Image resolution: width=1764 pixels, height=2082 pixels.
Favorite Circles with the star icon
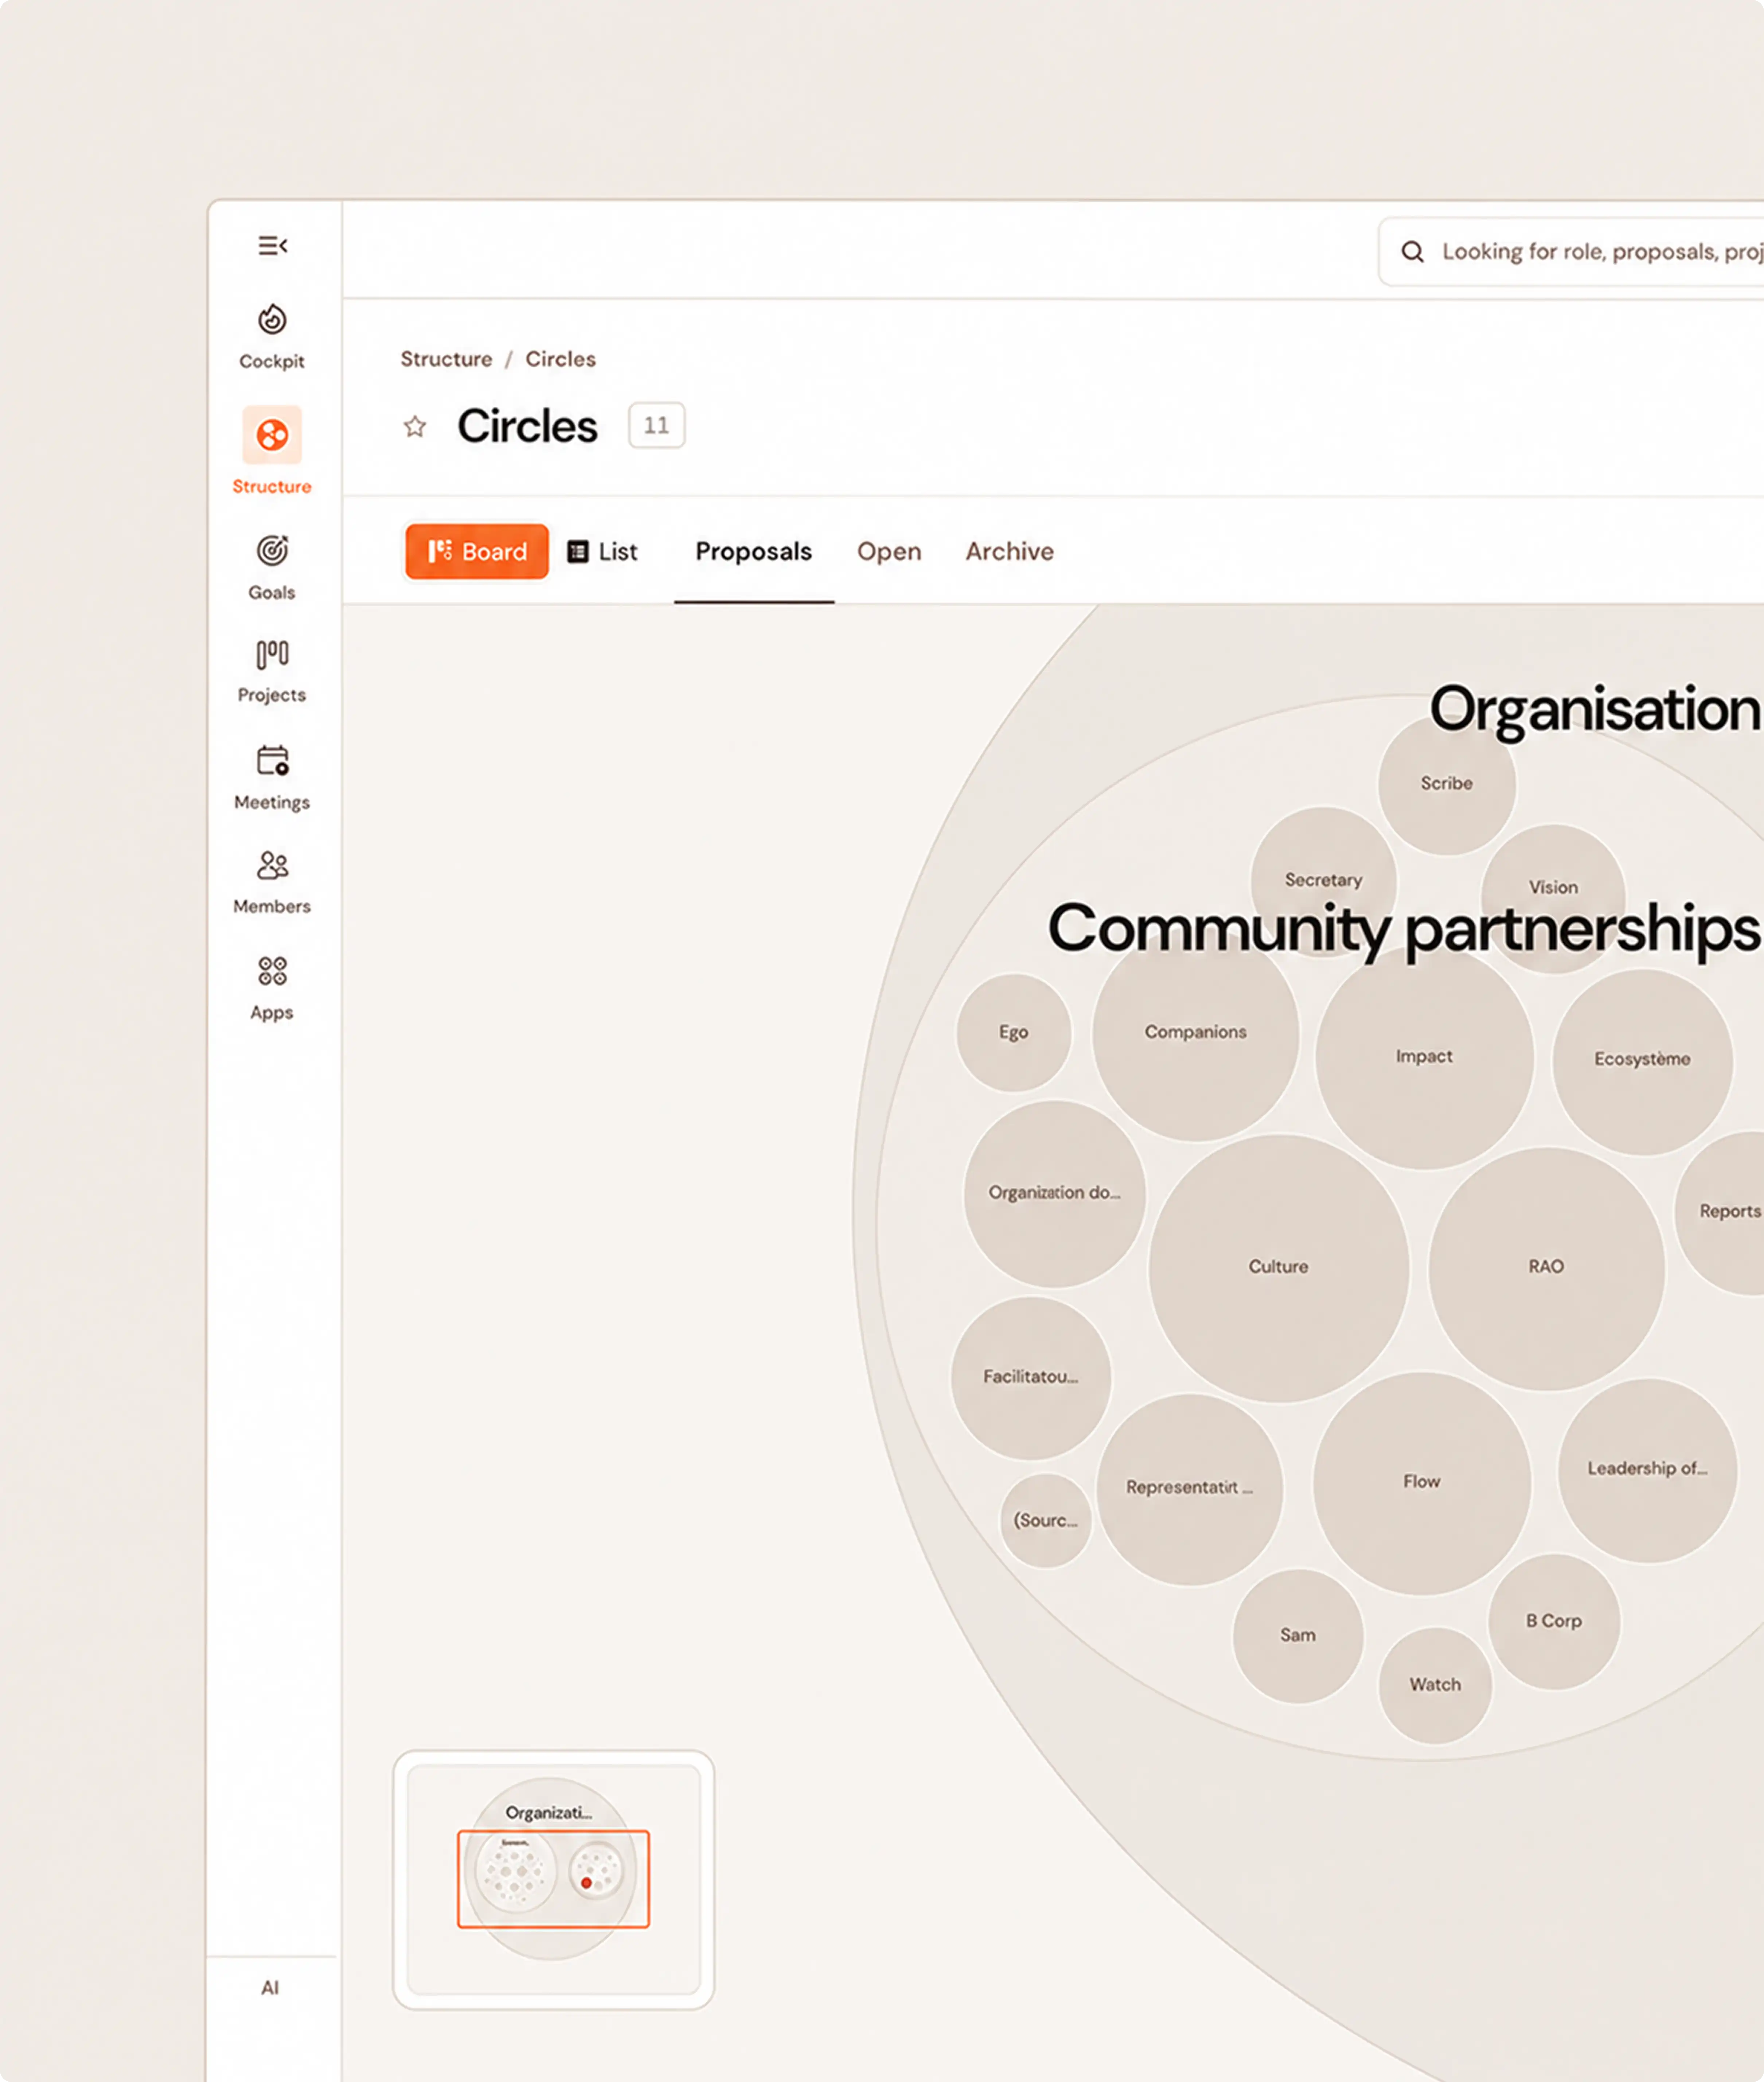point(415,427)
